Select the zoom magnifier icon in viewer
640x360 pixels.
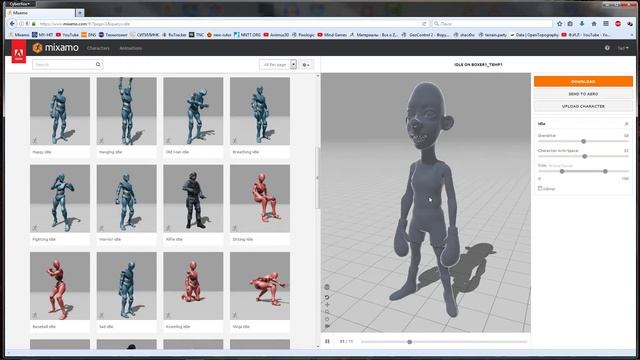coord(327,312)
